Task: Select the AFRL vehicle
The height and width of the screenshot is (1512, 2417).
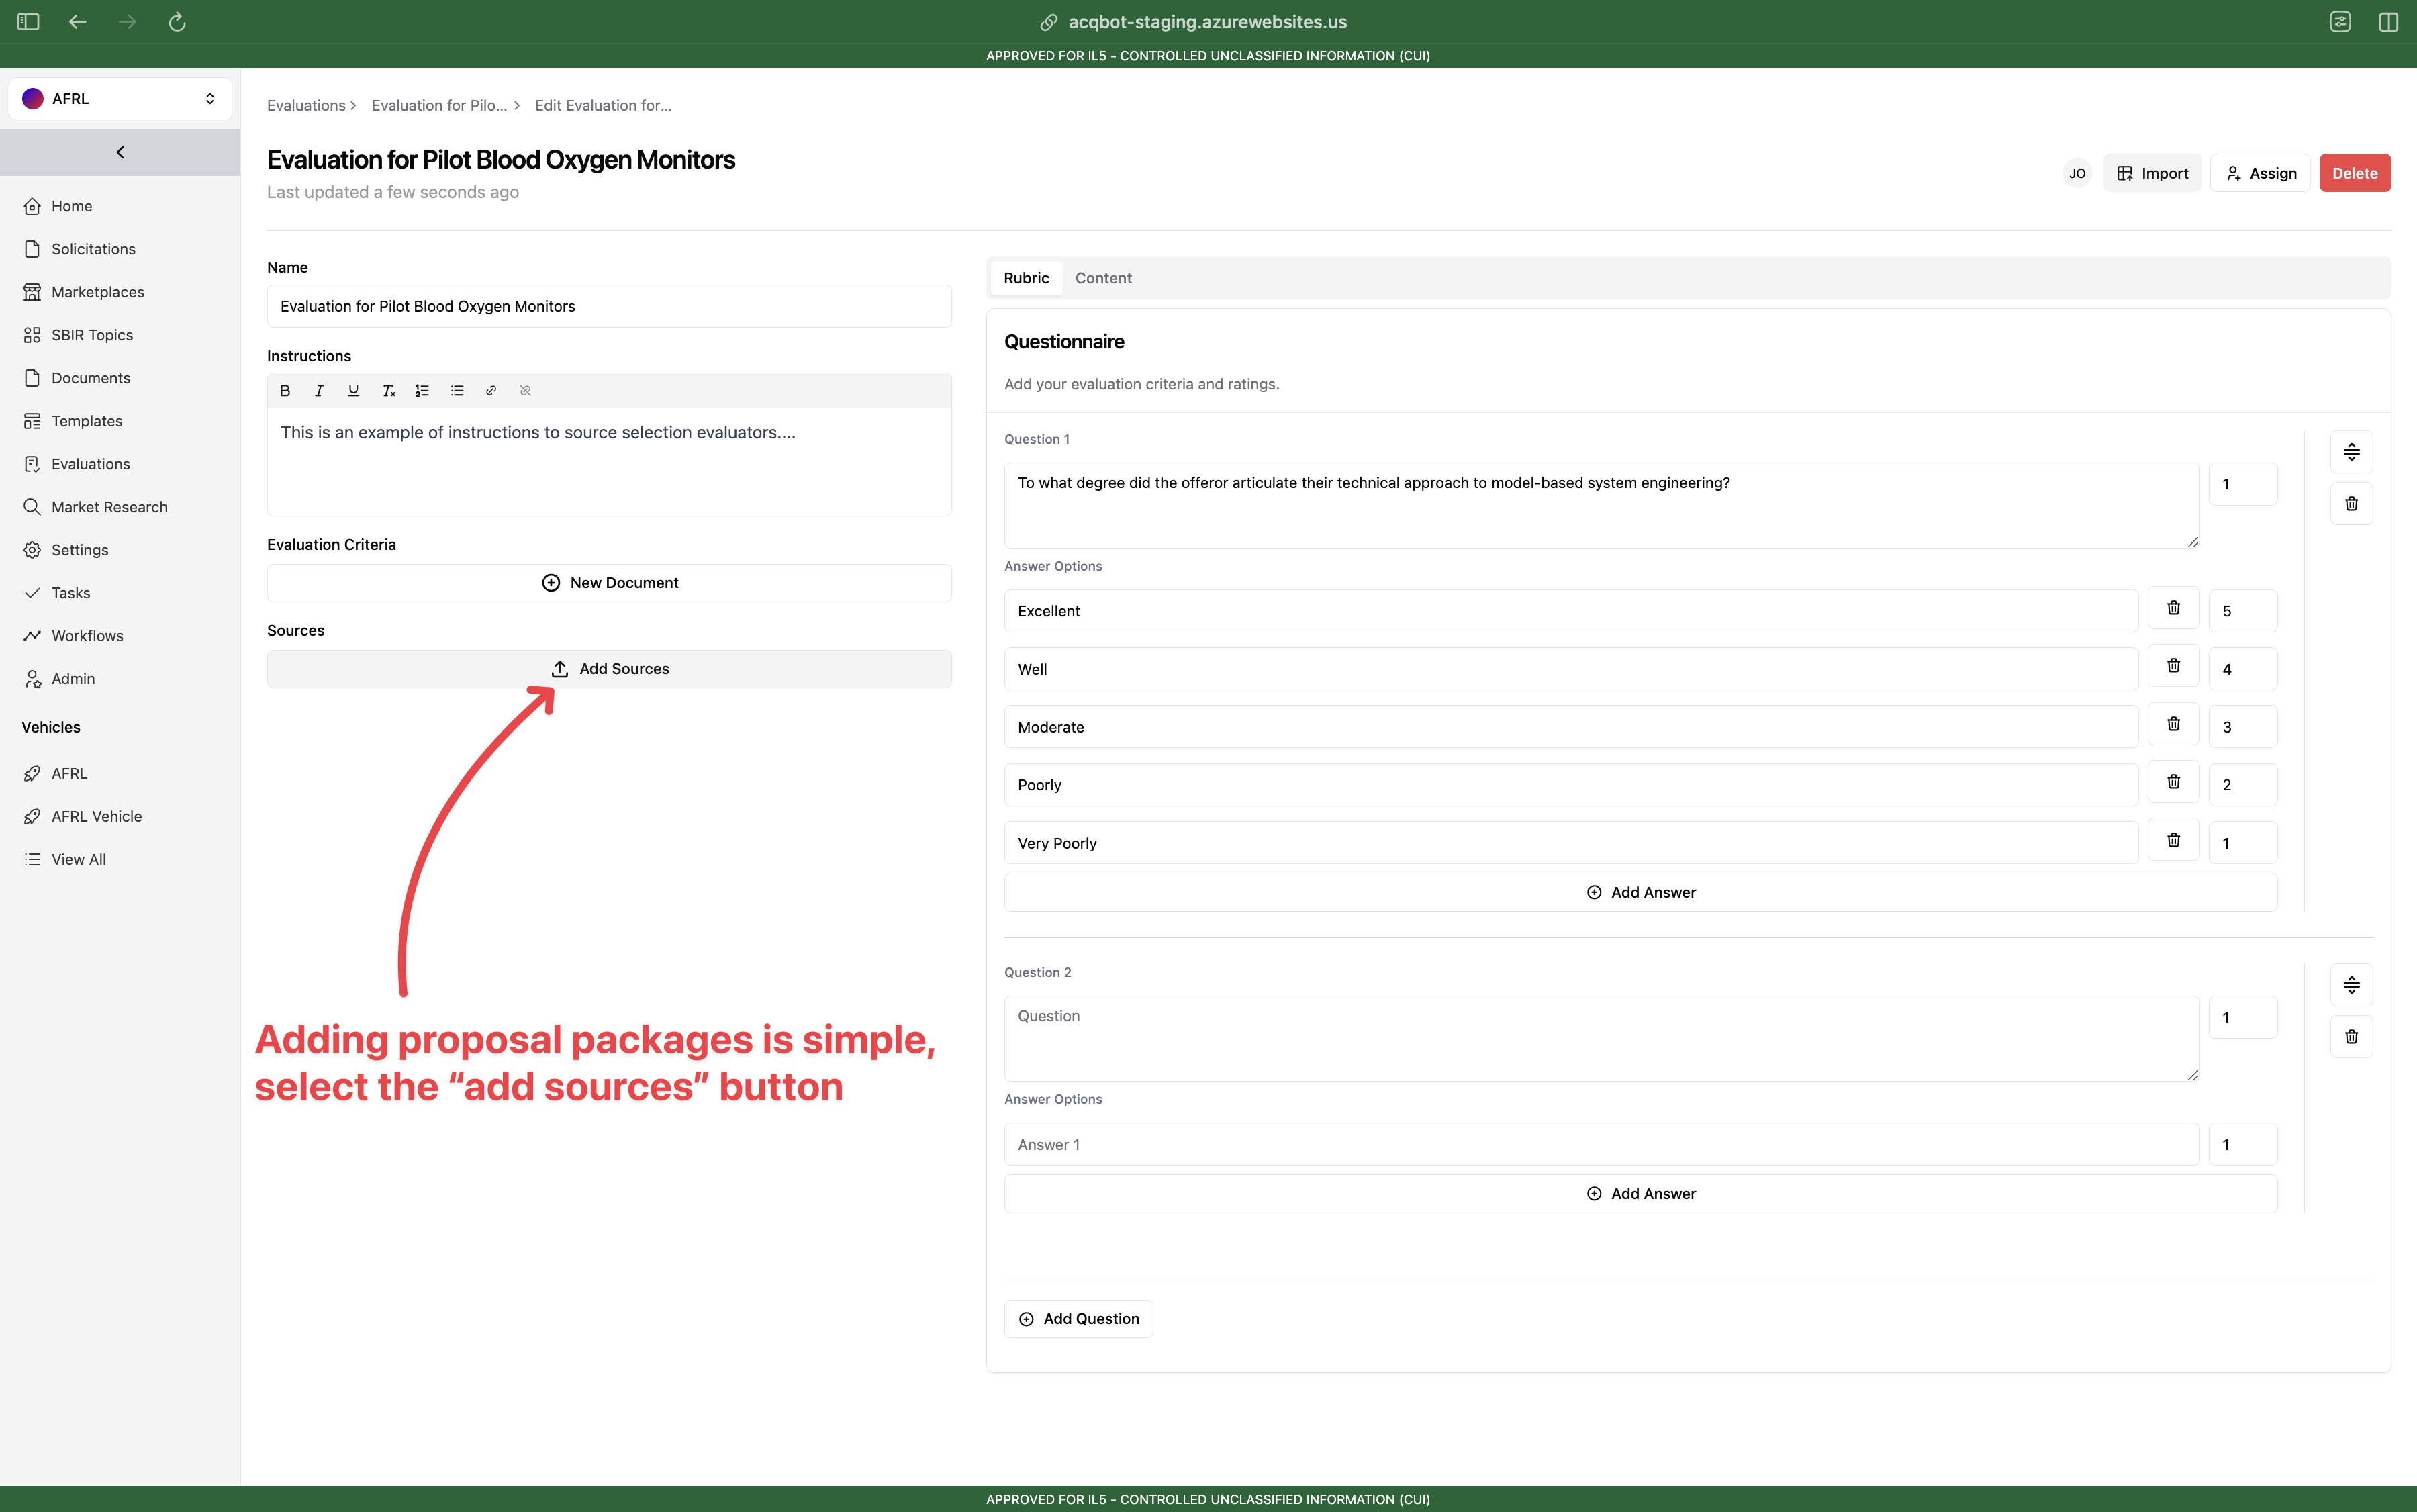Action: point(69,774)
